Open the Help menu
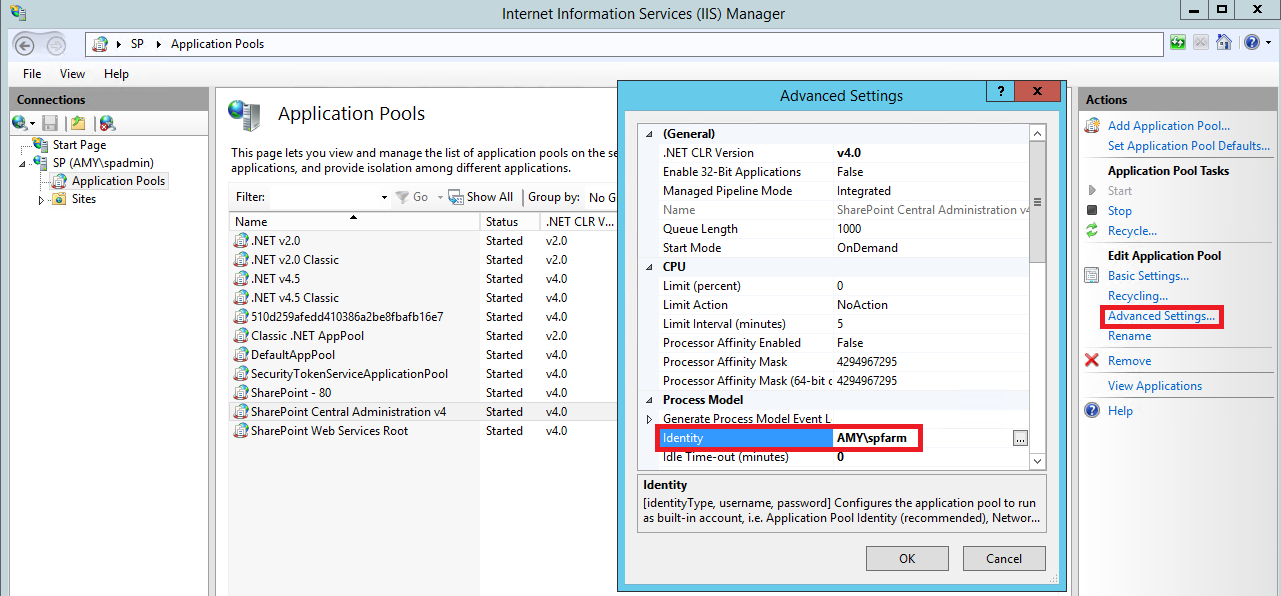 [116, 74]
